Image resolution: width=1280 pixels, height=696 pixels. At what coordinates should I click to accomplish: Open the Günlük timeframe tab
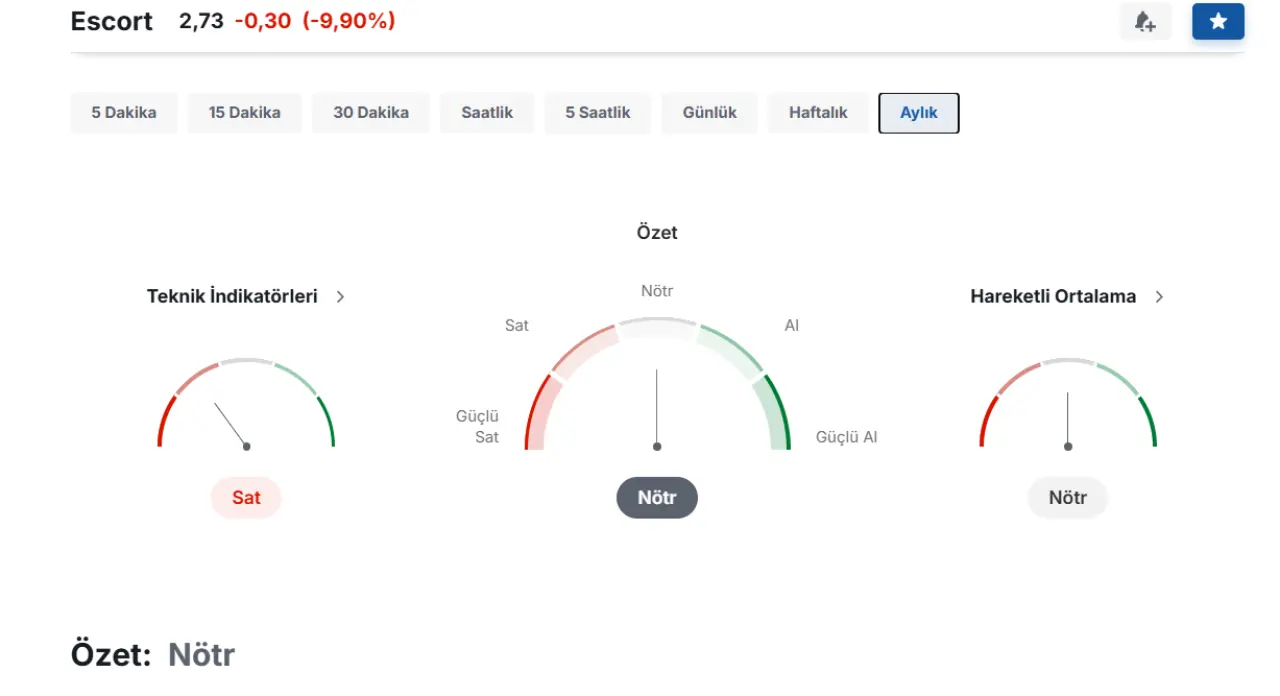(710, 113)
